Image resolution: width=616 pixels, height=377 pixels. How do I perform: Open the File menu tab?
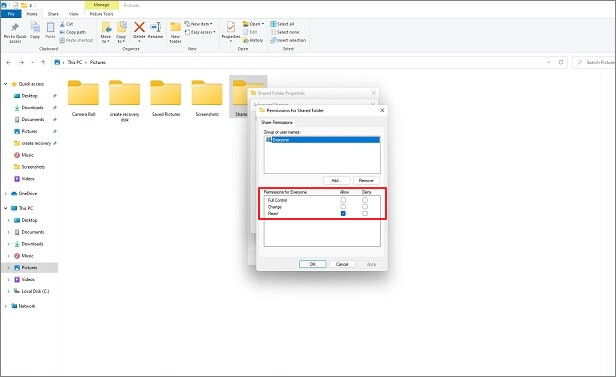point(11,14)
